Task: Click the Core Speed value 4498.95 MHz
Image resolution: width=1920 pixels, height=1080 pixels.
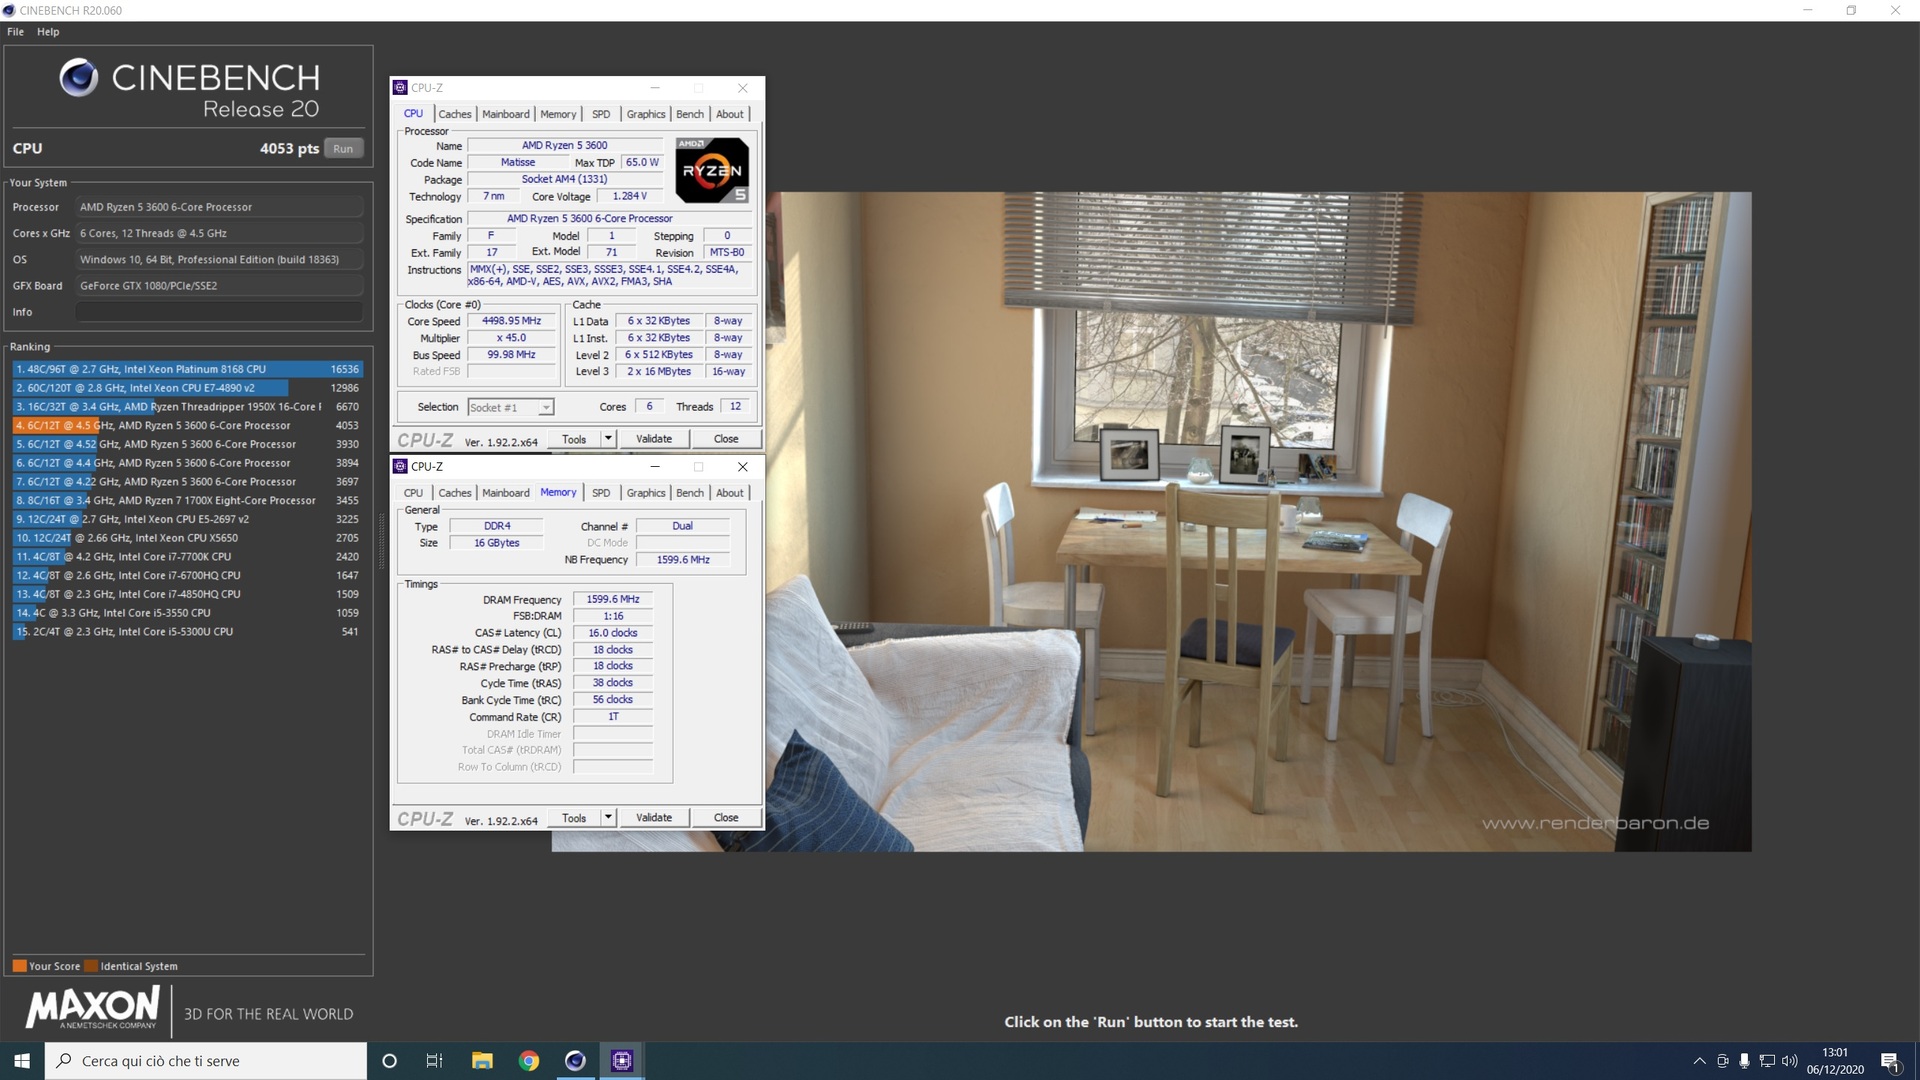Action: (x=511, y=321)
